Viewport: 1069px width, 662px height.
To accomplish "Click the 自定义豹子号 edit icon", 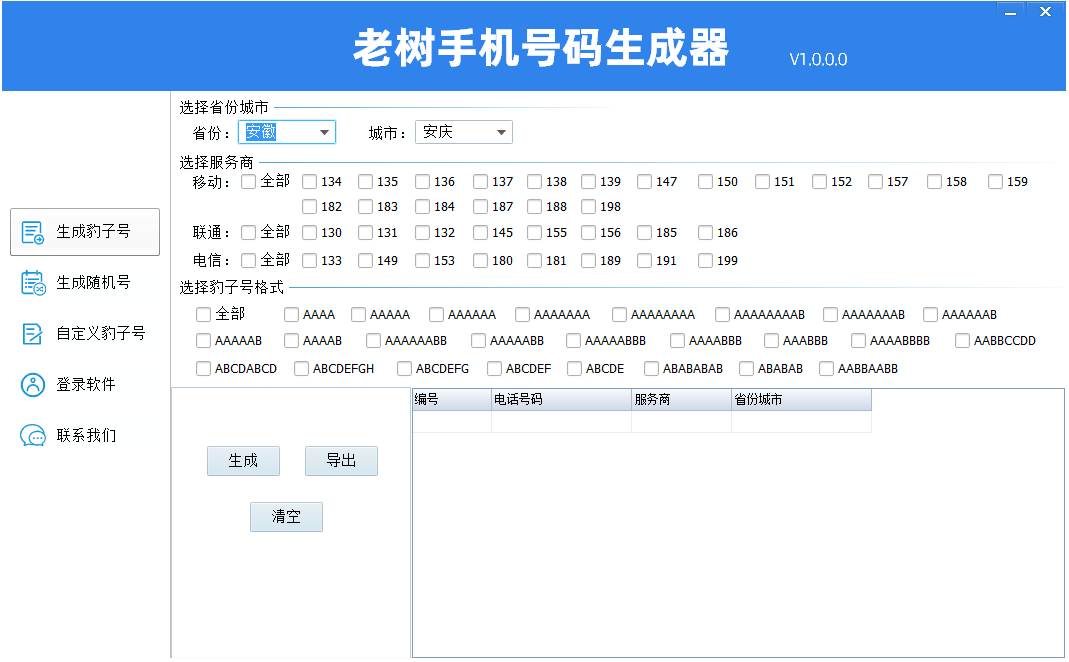I will (x=32, y=334).
